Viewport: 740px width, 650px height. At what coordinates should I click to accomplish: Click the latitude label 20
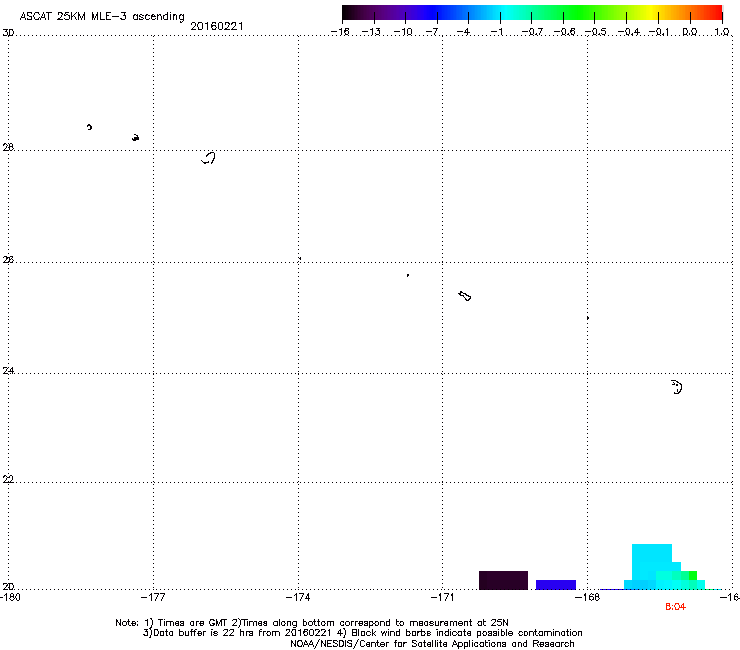tap(8, 586)
